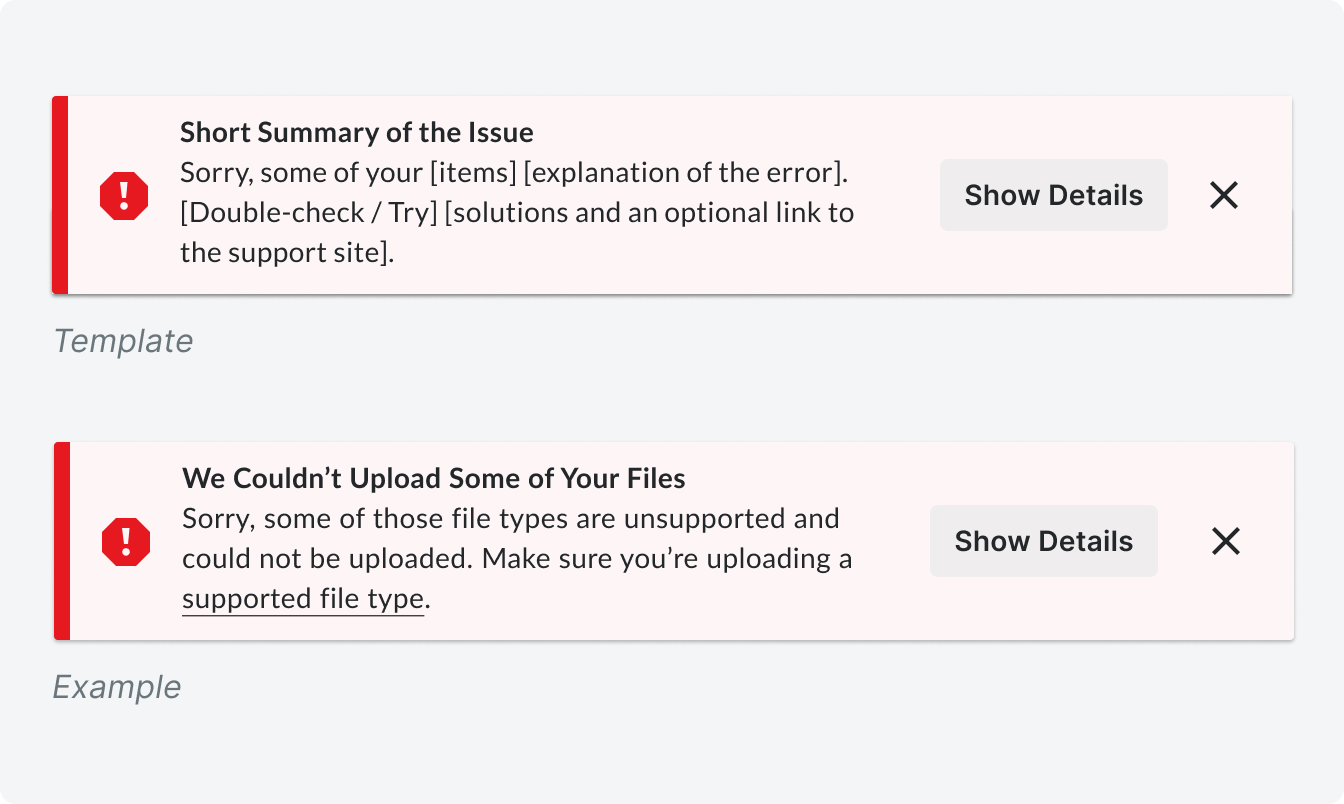This screenshot has width=1344, height=804.
Task: Select the Short Summary of the Issue heading
Action: pos(357,133)
